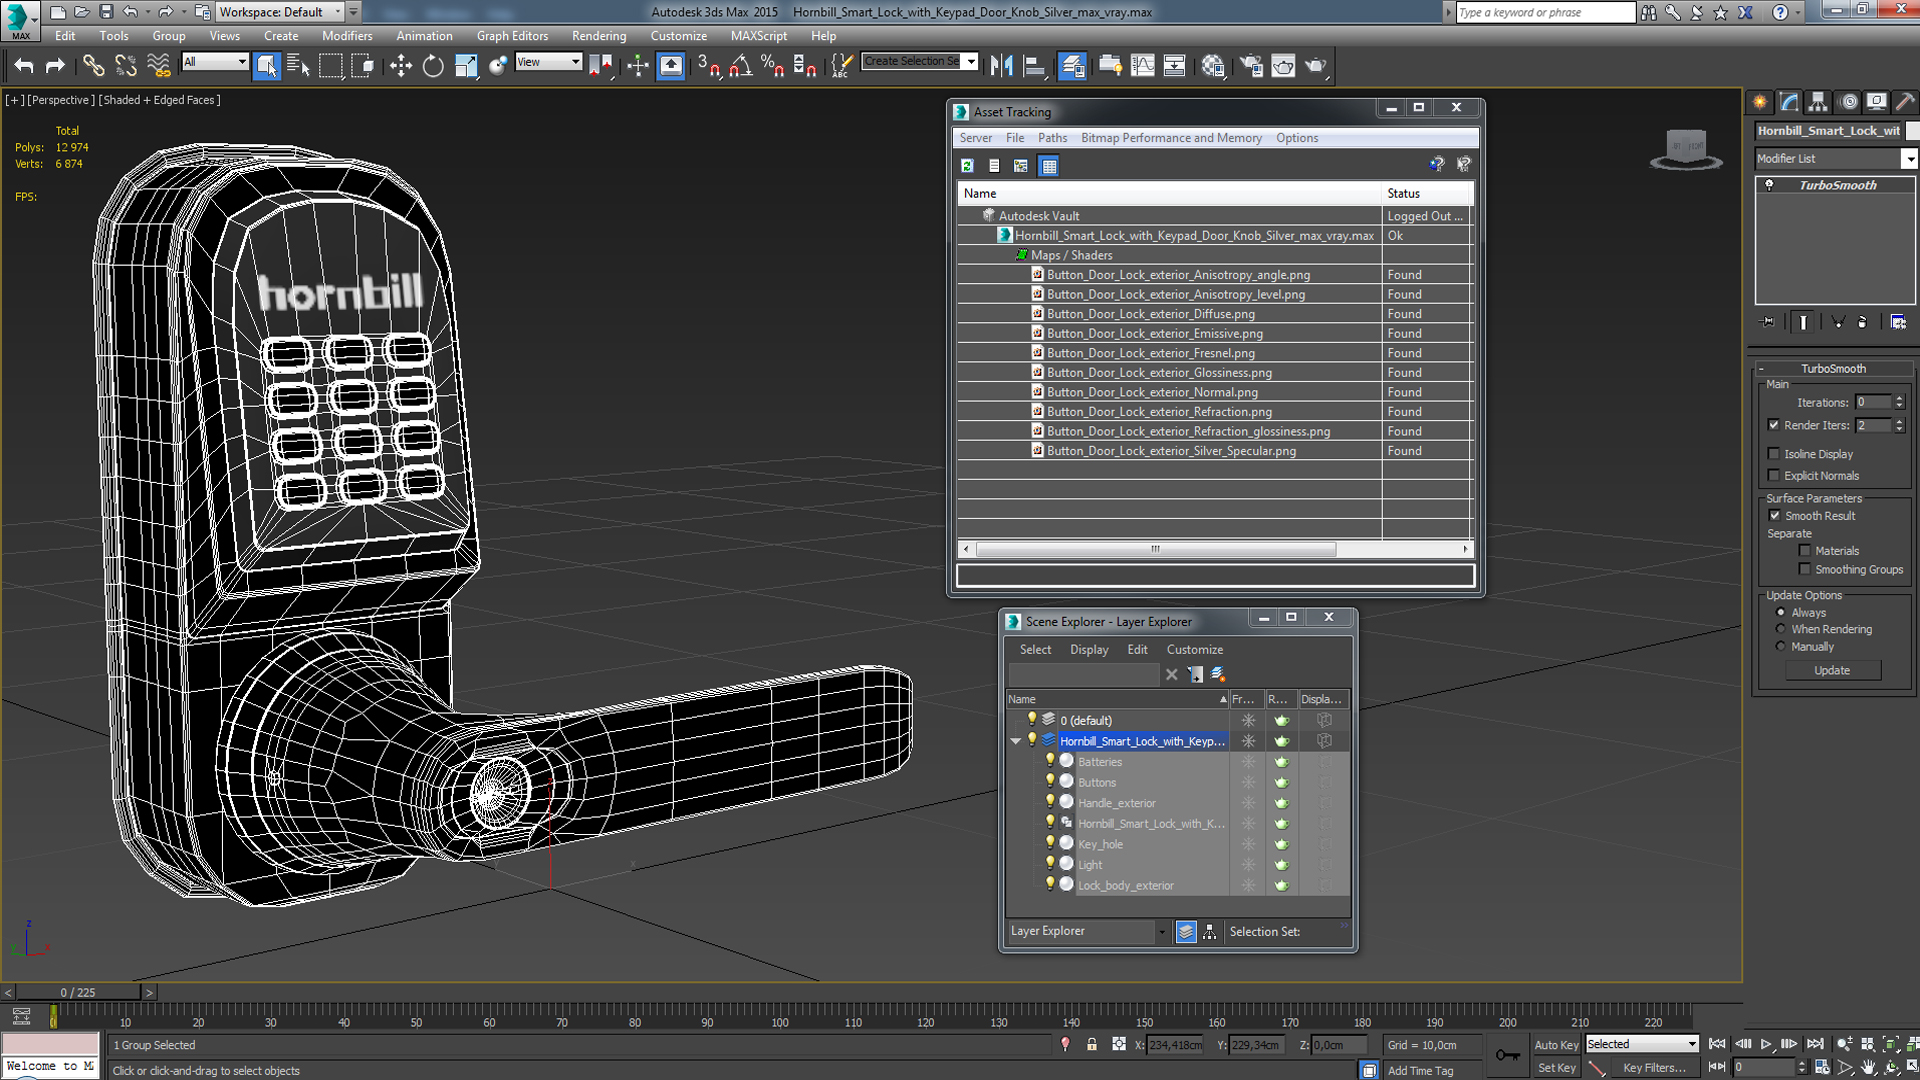Activate the Select and Rotate tool

(433, 66)
